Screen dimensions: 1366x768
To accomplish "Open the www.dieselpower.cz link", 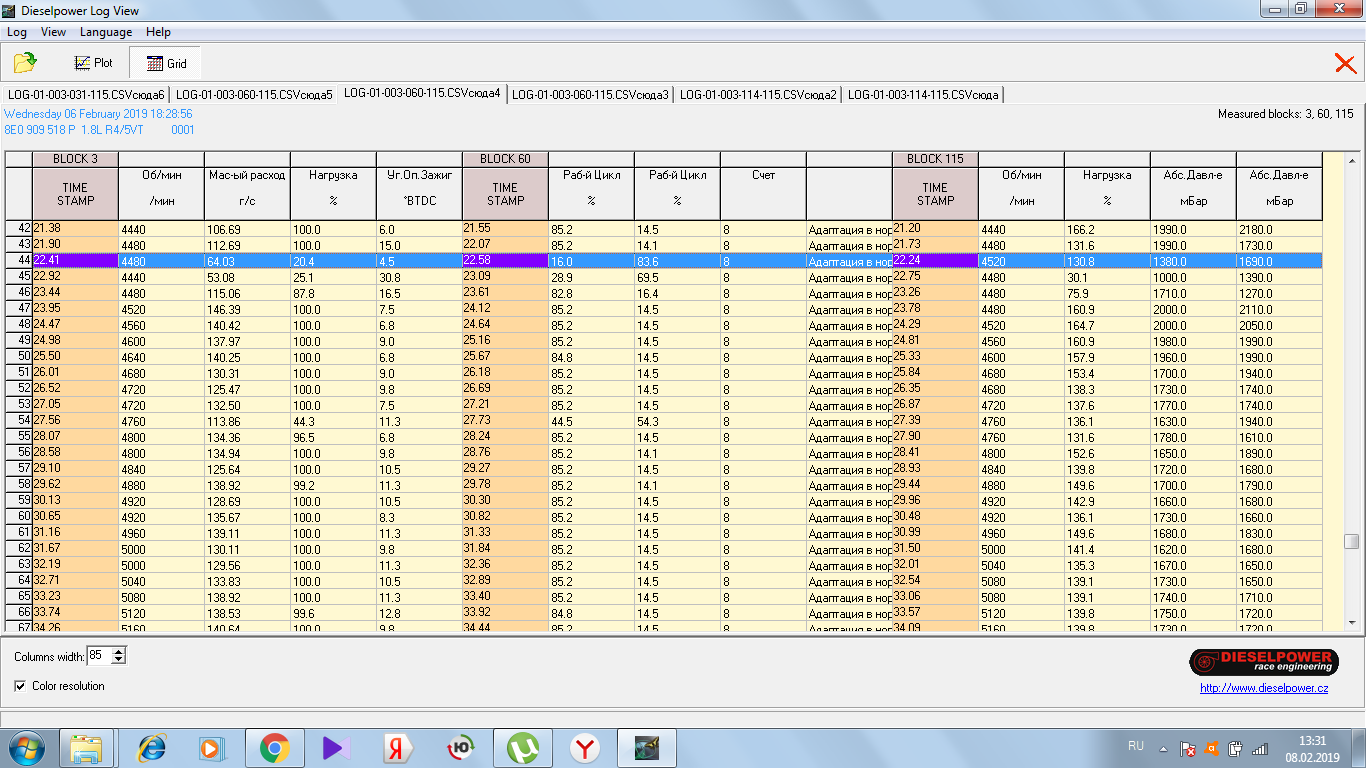I will [1264, 688].
